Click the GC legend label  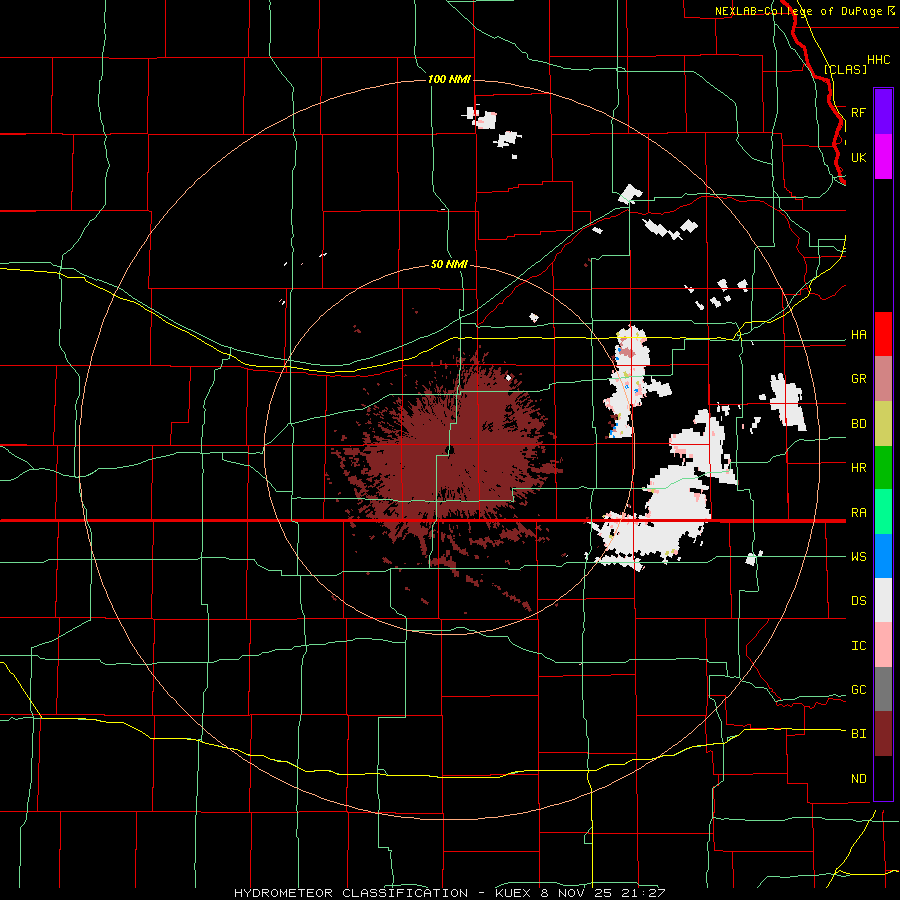click(858, 689)
